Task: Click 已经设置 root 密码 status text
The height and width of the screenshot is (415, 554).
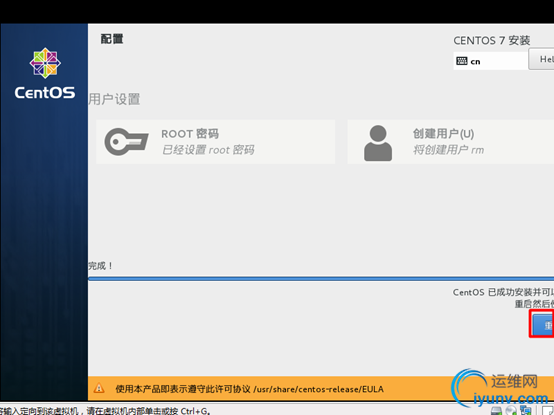Action: [x=208, y=150]
